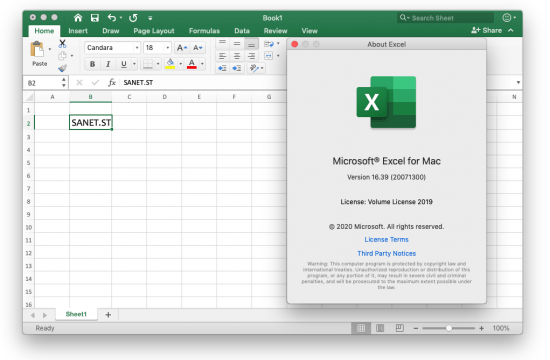Increase font size button

click(182, 48)
